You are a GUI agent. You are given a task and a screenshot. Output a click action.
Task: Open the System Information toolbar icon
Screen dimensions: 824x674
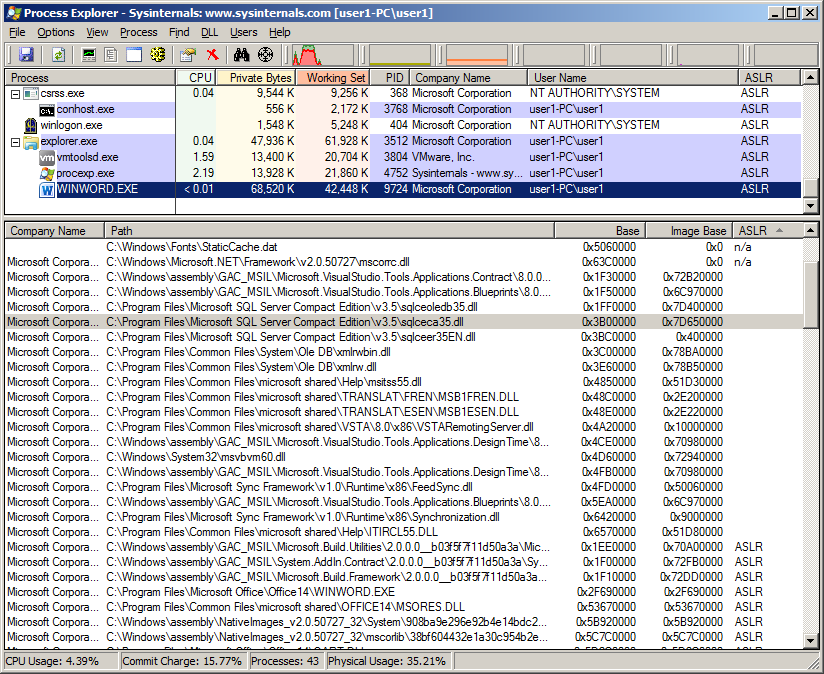point(89,55)
